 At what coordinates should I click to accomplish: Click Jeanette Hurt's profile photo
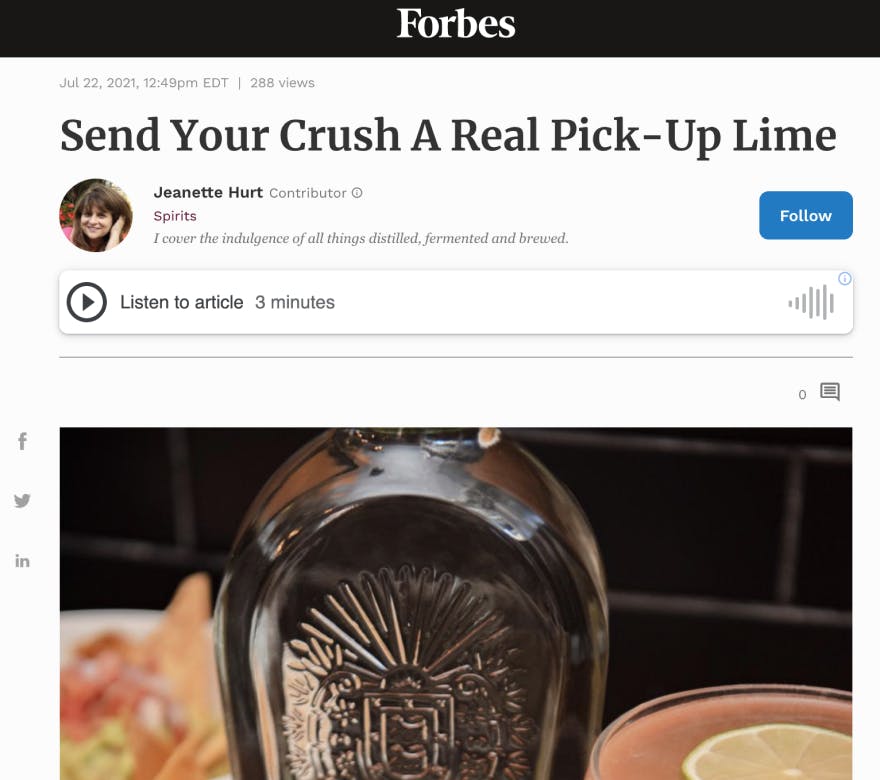pyautogui.click(x=96, y=215)
